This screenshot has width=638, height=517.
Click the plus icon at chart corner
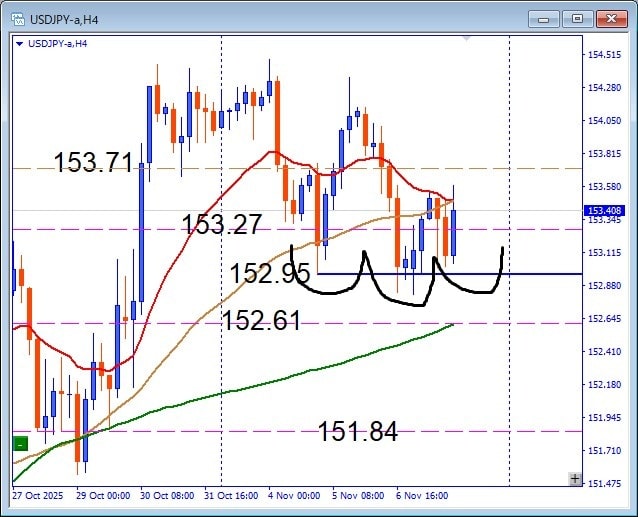(574, 479)
